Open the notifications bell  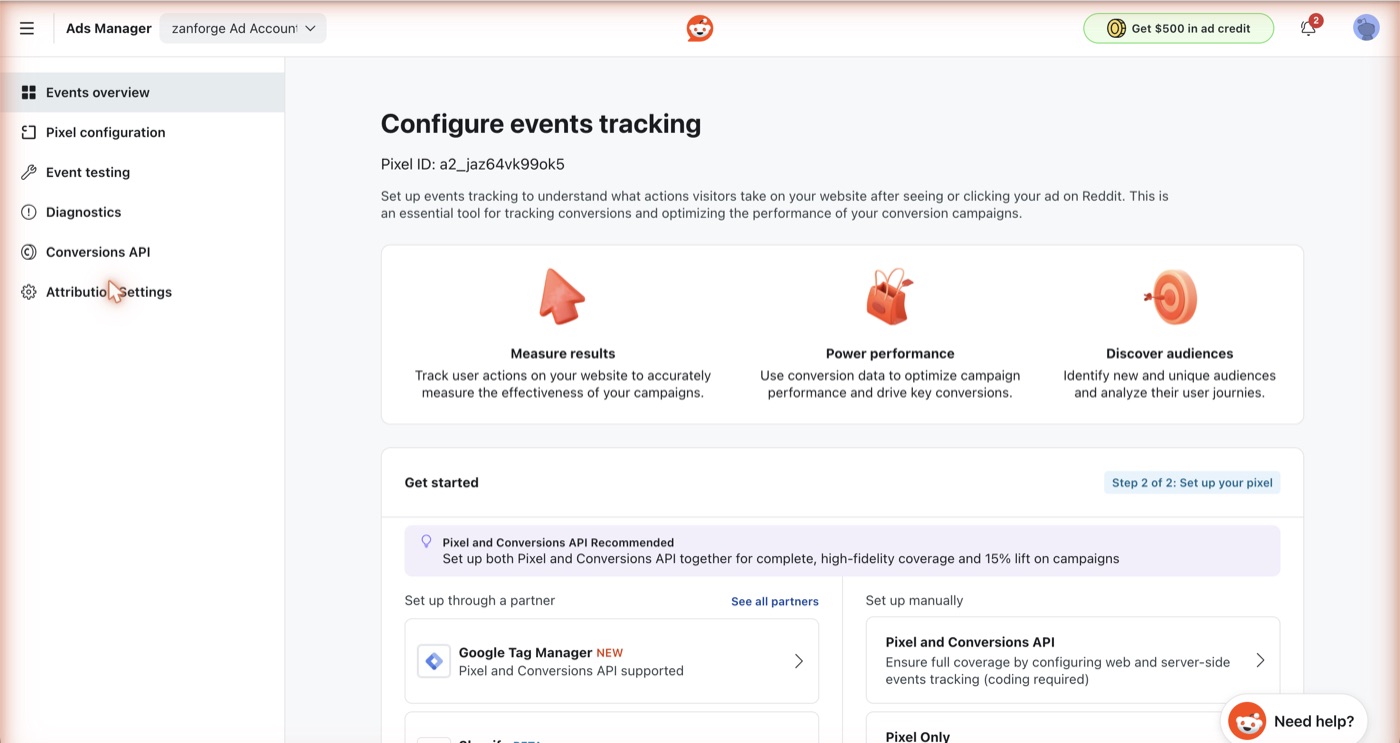click(1308, 28)
